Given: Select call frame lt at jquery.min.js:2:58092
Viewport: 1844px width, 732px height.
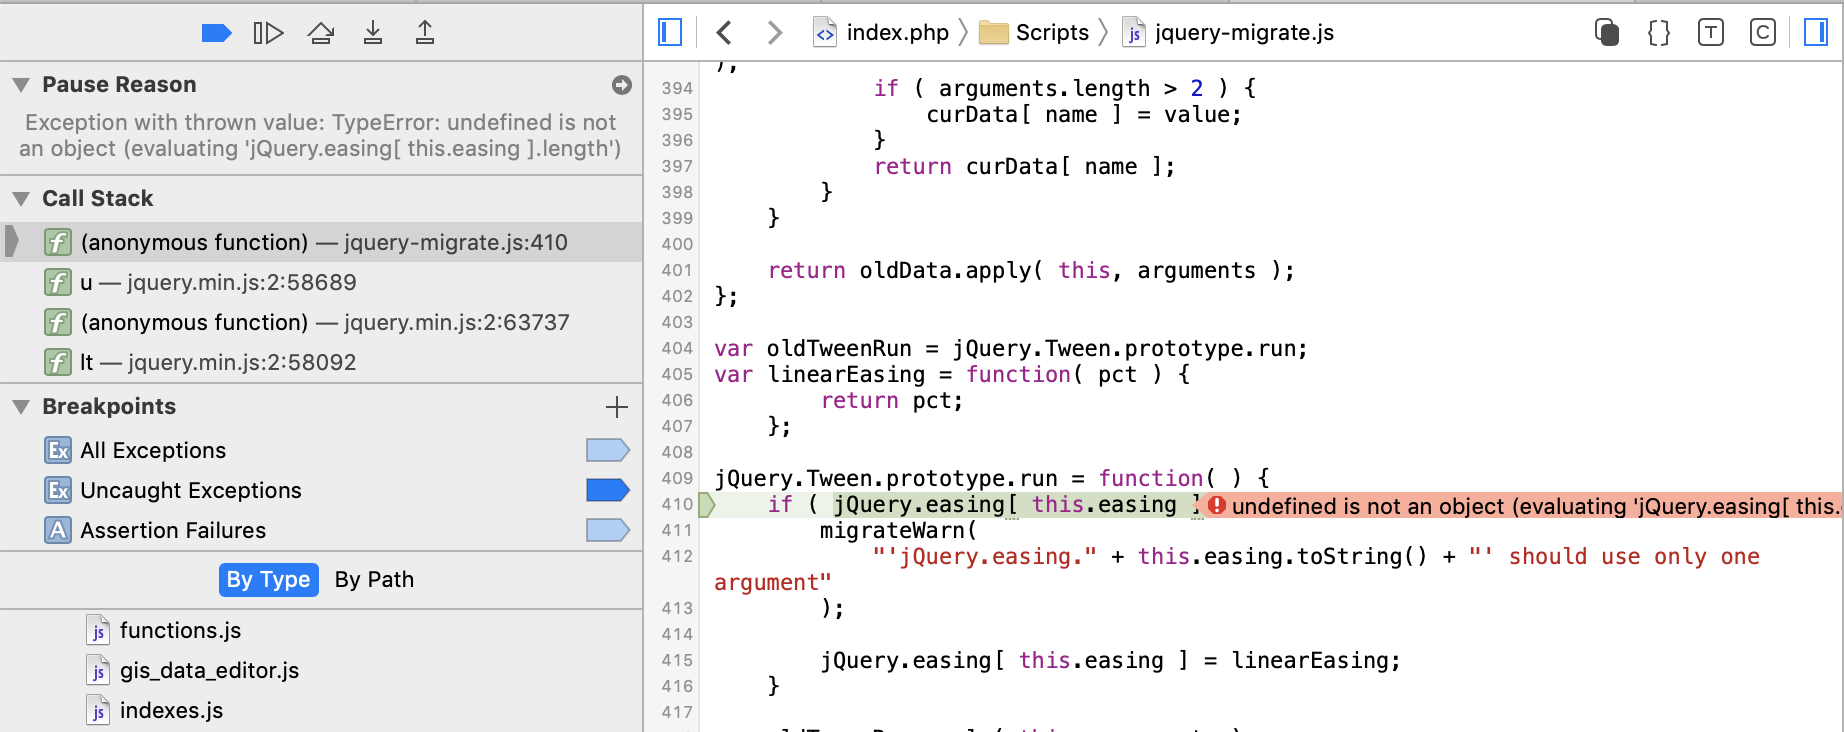Looking at the screenshot, I should [321, 362].
